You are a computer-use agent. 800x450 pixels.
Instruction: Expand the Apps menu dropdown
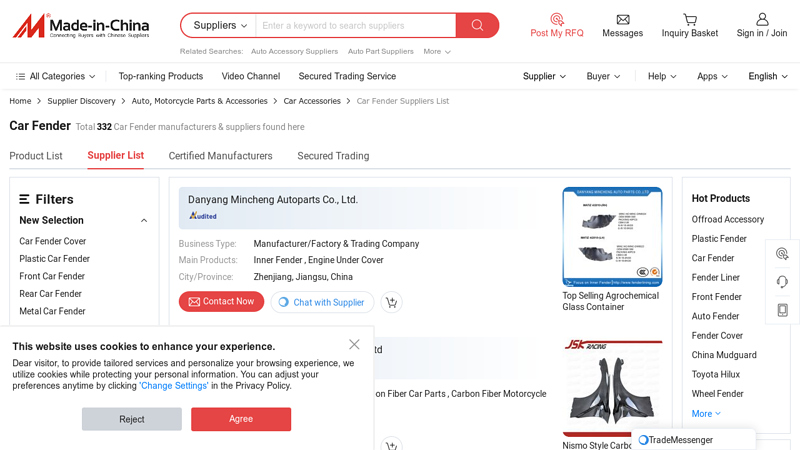(712, 76)
